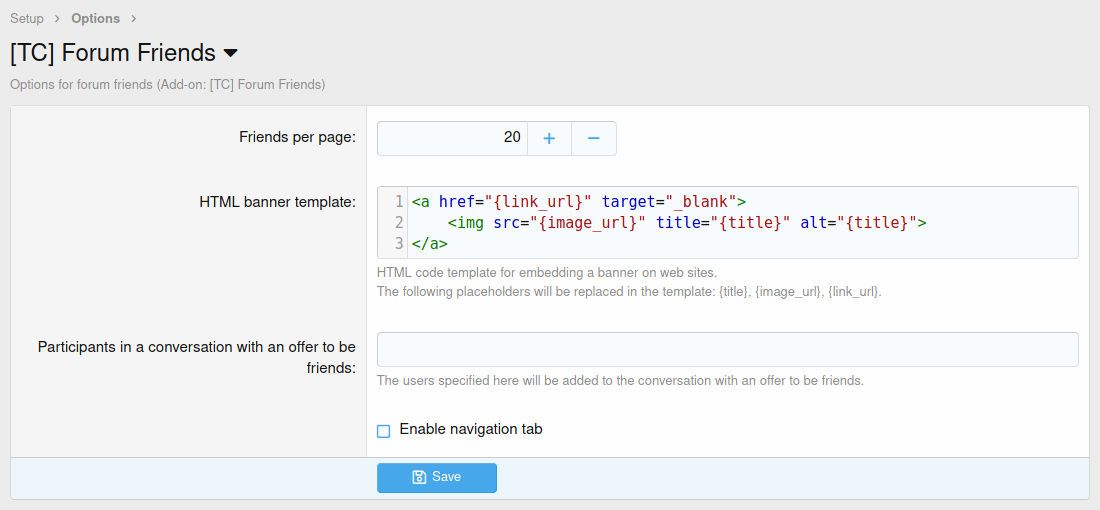Click the 'Enable navigation tab' label text
This screenshot has width=1100, height=510.
click(470, 429)
